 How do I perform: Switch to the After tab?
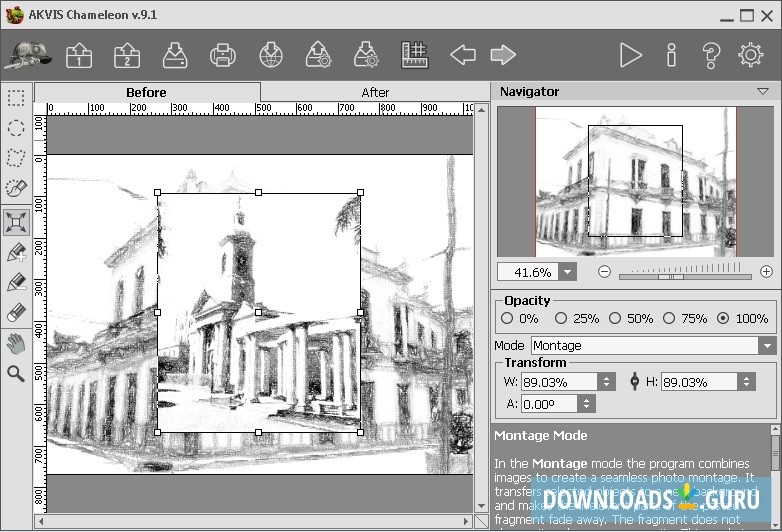375,92
